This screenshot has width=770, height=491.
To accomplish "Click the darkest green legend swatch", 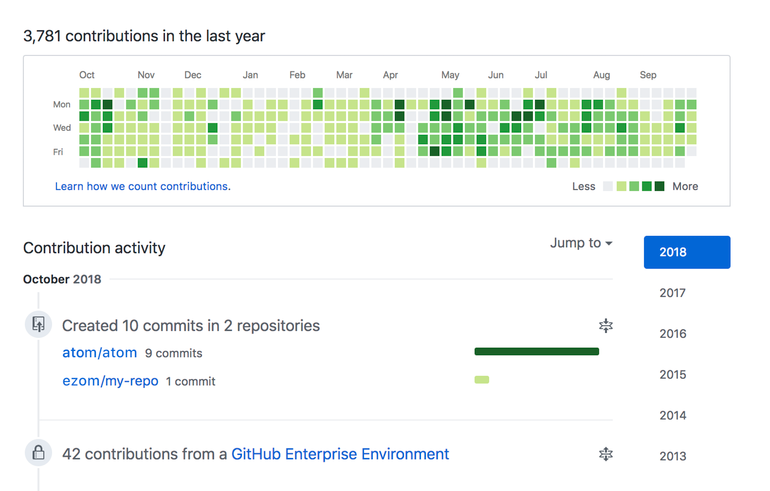I will 659,186.
